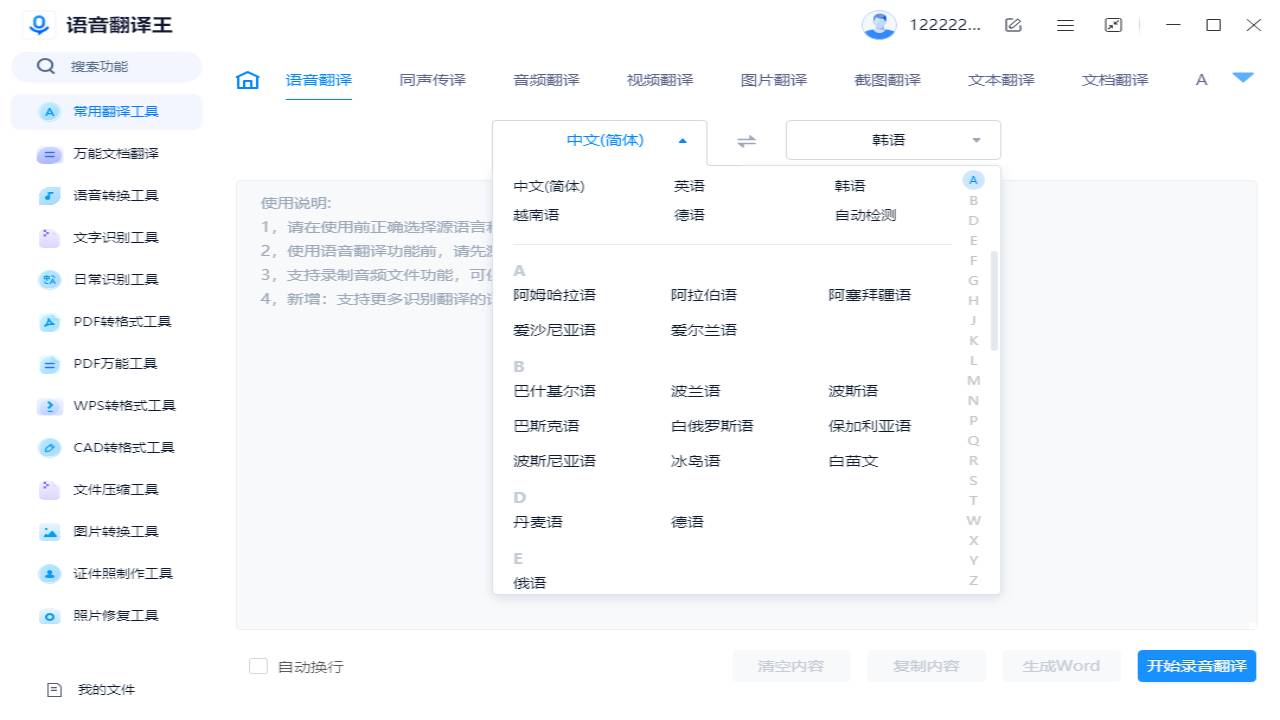Click the 生成Word button
Viewport: 1280px width, 720px height.
pyautogui.click(x=1061, y=665)
